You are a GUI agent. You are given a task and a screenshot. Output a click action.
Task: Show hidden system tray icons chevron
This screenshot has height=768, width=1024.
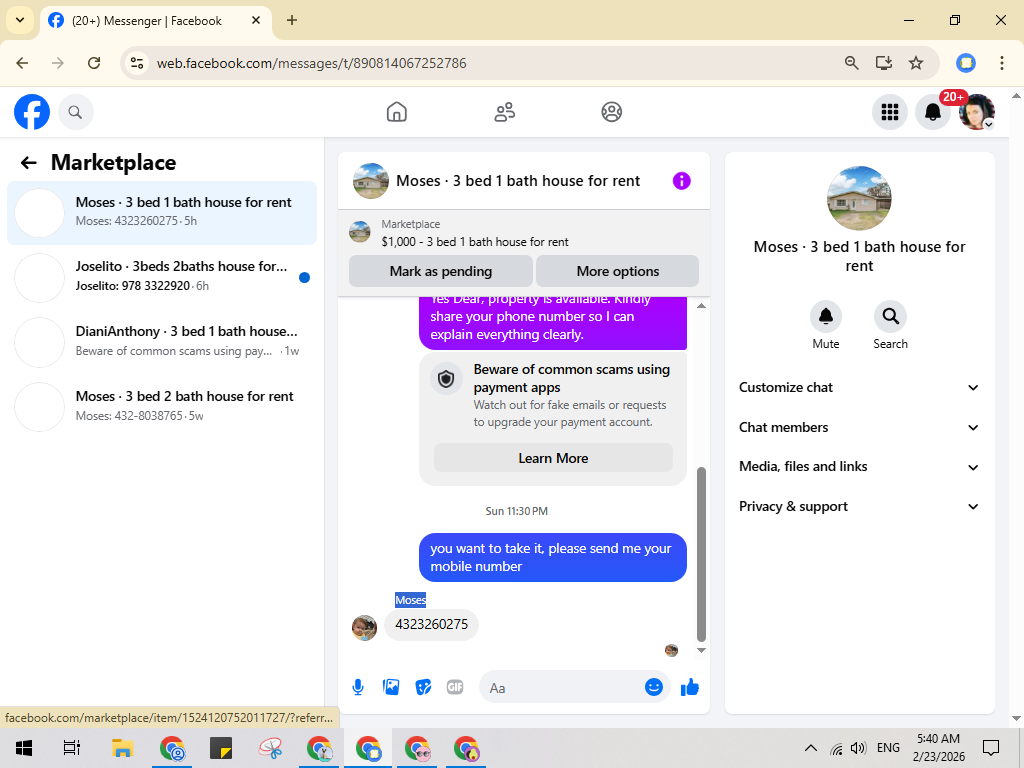coord(810,748)
